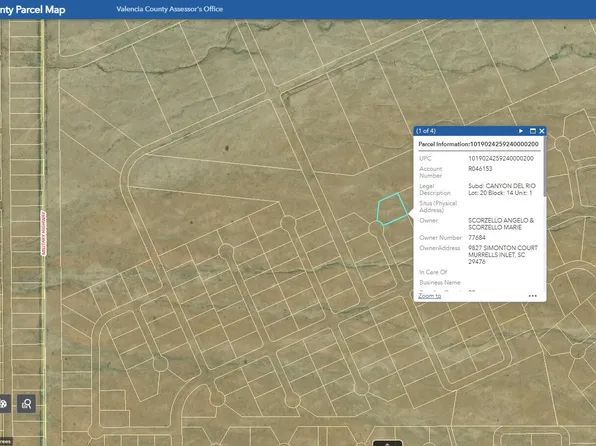The width and height of the screenshot is (596, 446).
Task: Show next feature in parcel popup
Action: click(x=521, y=131)
